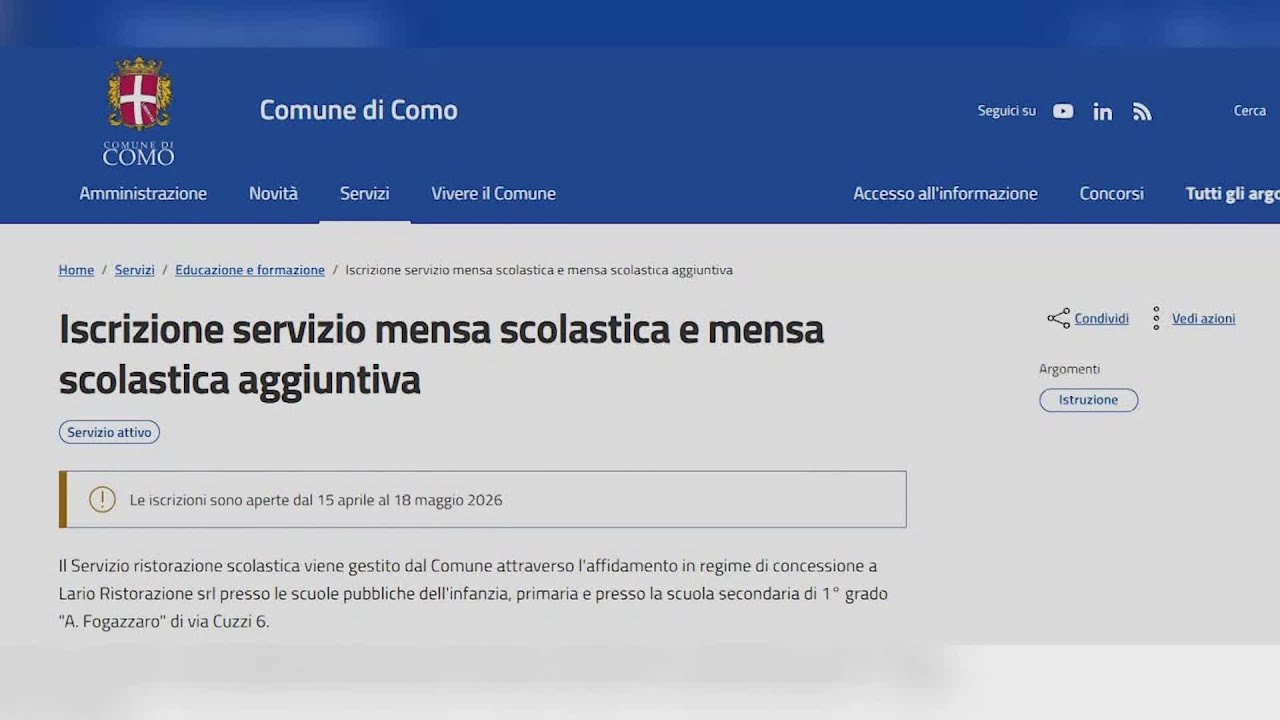The width and height of the screenshot is (1280, 720).
Task: Open the Comune di Como YouTube channel icon
Action: click(x=1062, y=111)
